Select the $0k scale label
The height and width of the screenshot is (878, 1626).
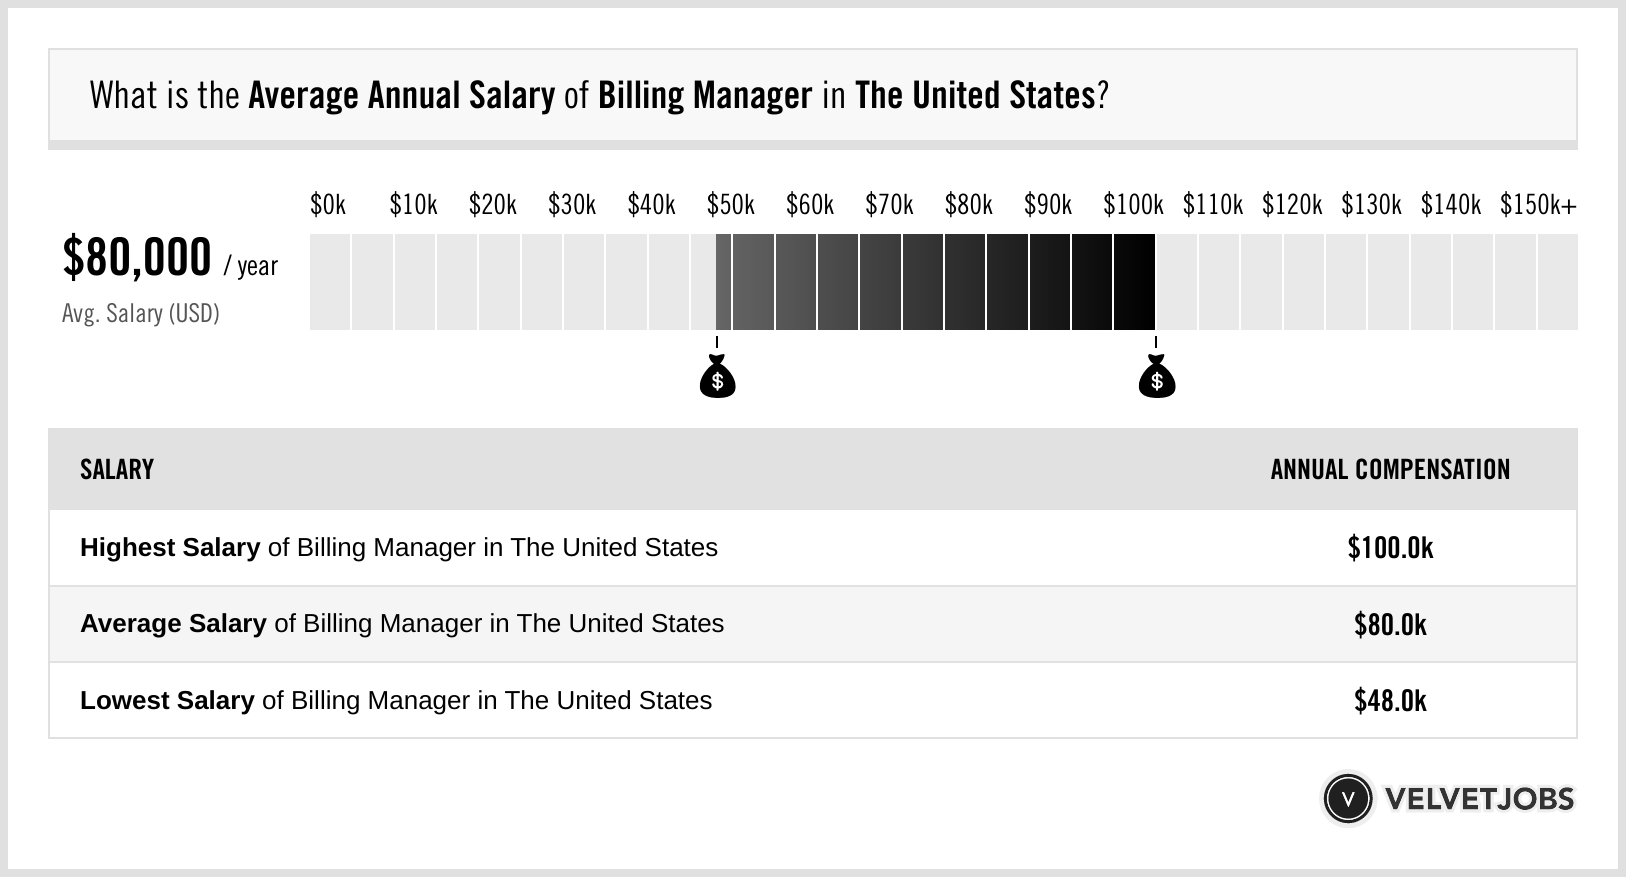[328, 205]
